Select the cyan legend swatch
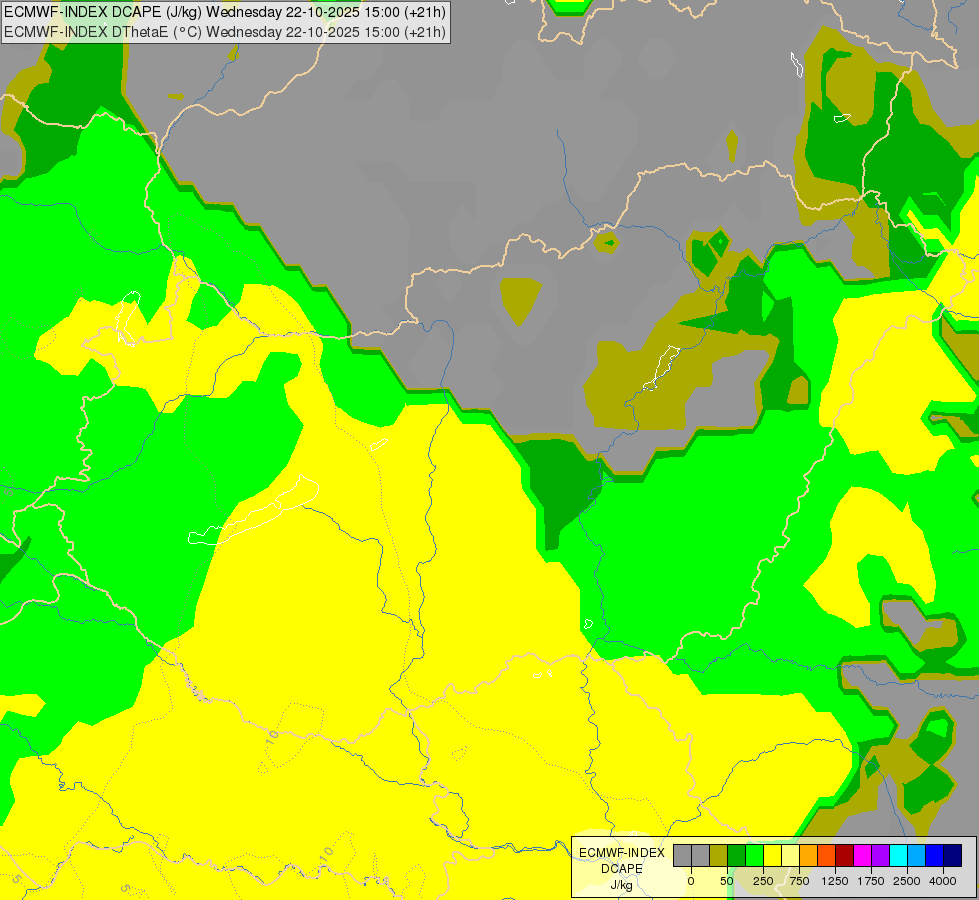Image resolution: width=979 pixels, height=900 pixels. click(x=898, y=855)
